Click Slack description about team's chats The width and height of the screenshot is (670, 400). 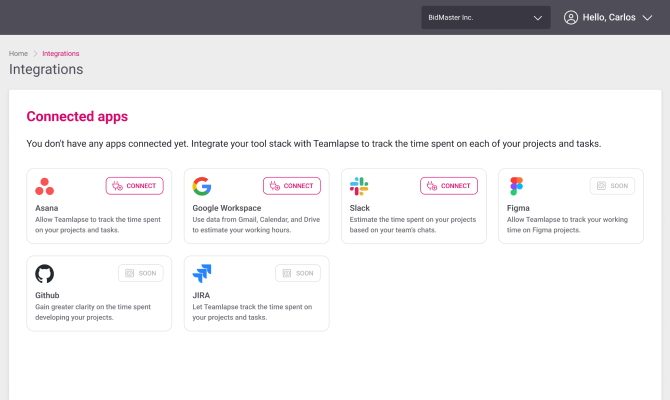coord(413,225)
